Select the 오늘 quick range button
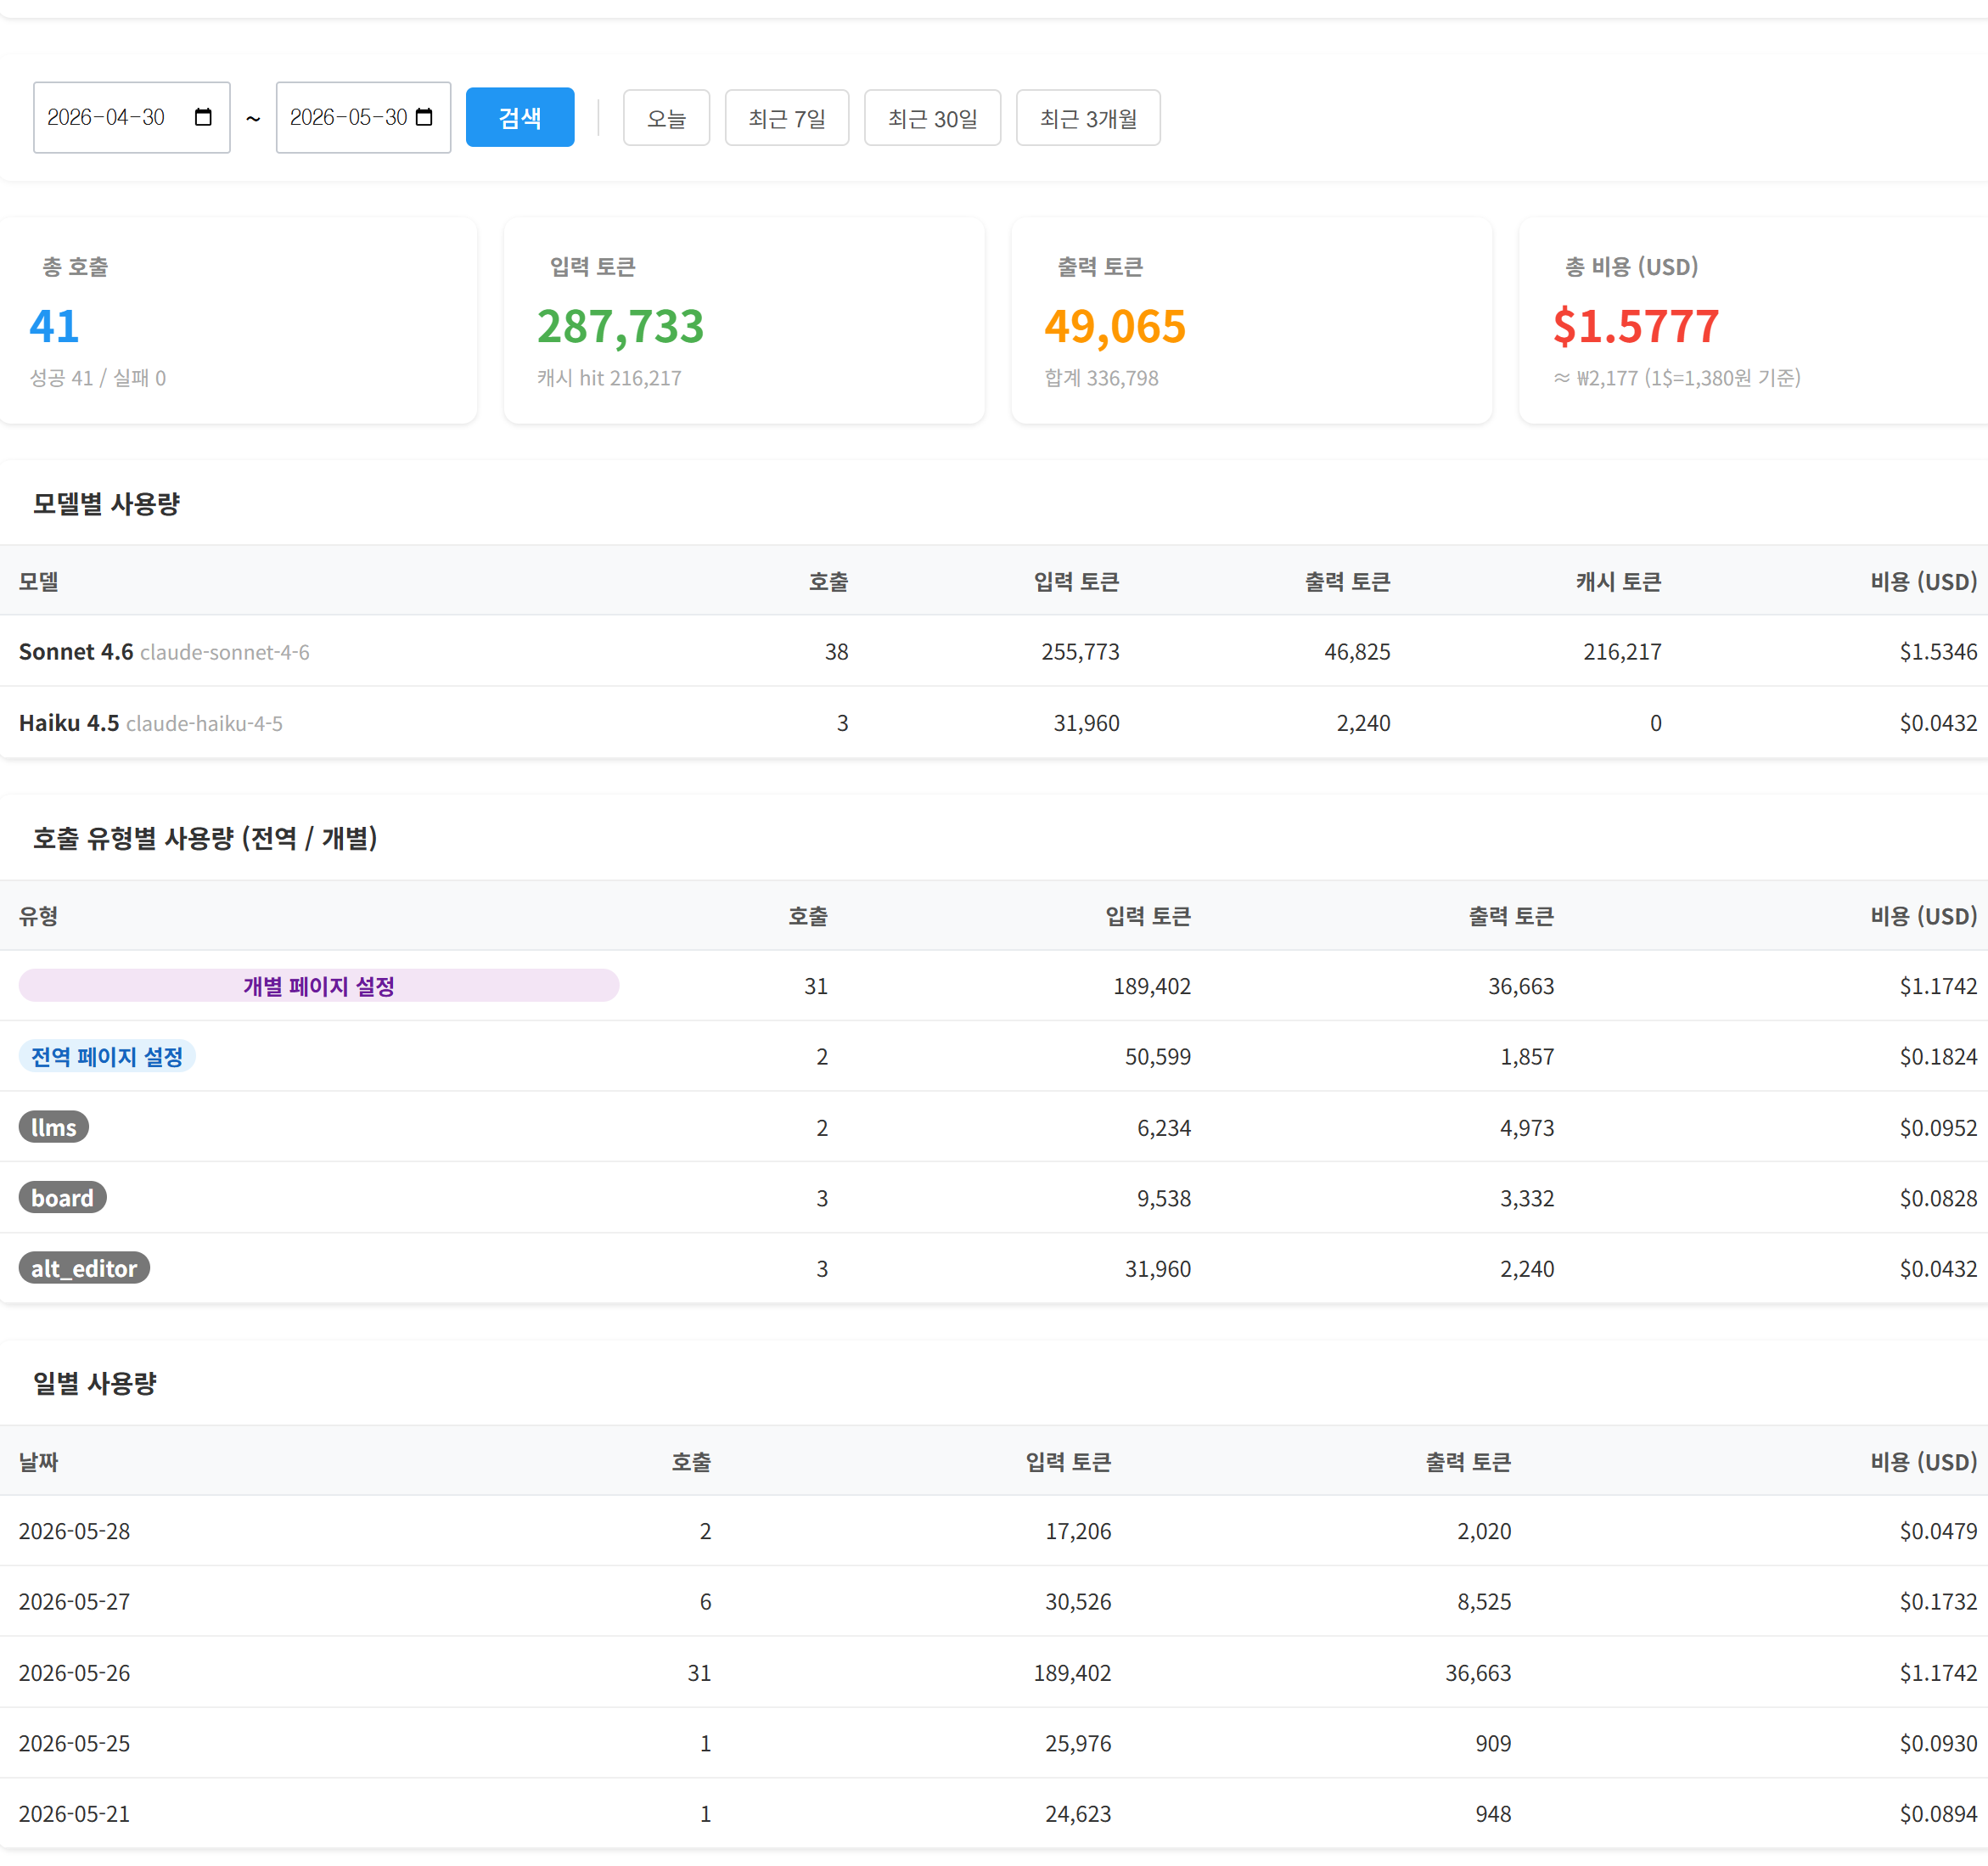The height and width of the screenshot is (1866, 1988). point(666,118)
